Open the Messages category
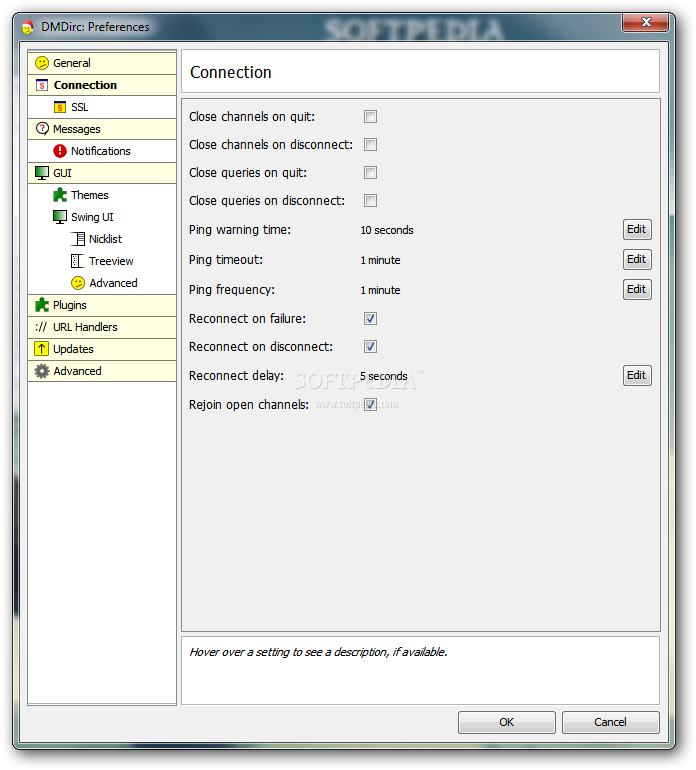Image resolution: width=696 pixels, height=770 pixels. (x=102, y=129)
